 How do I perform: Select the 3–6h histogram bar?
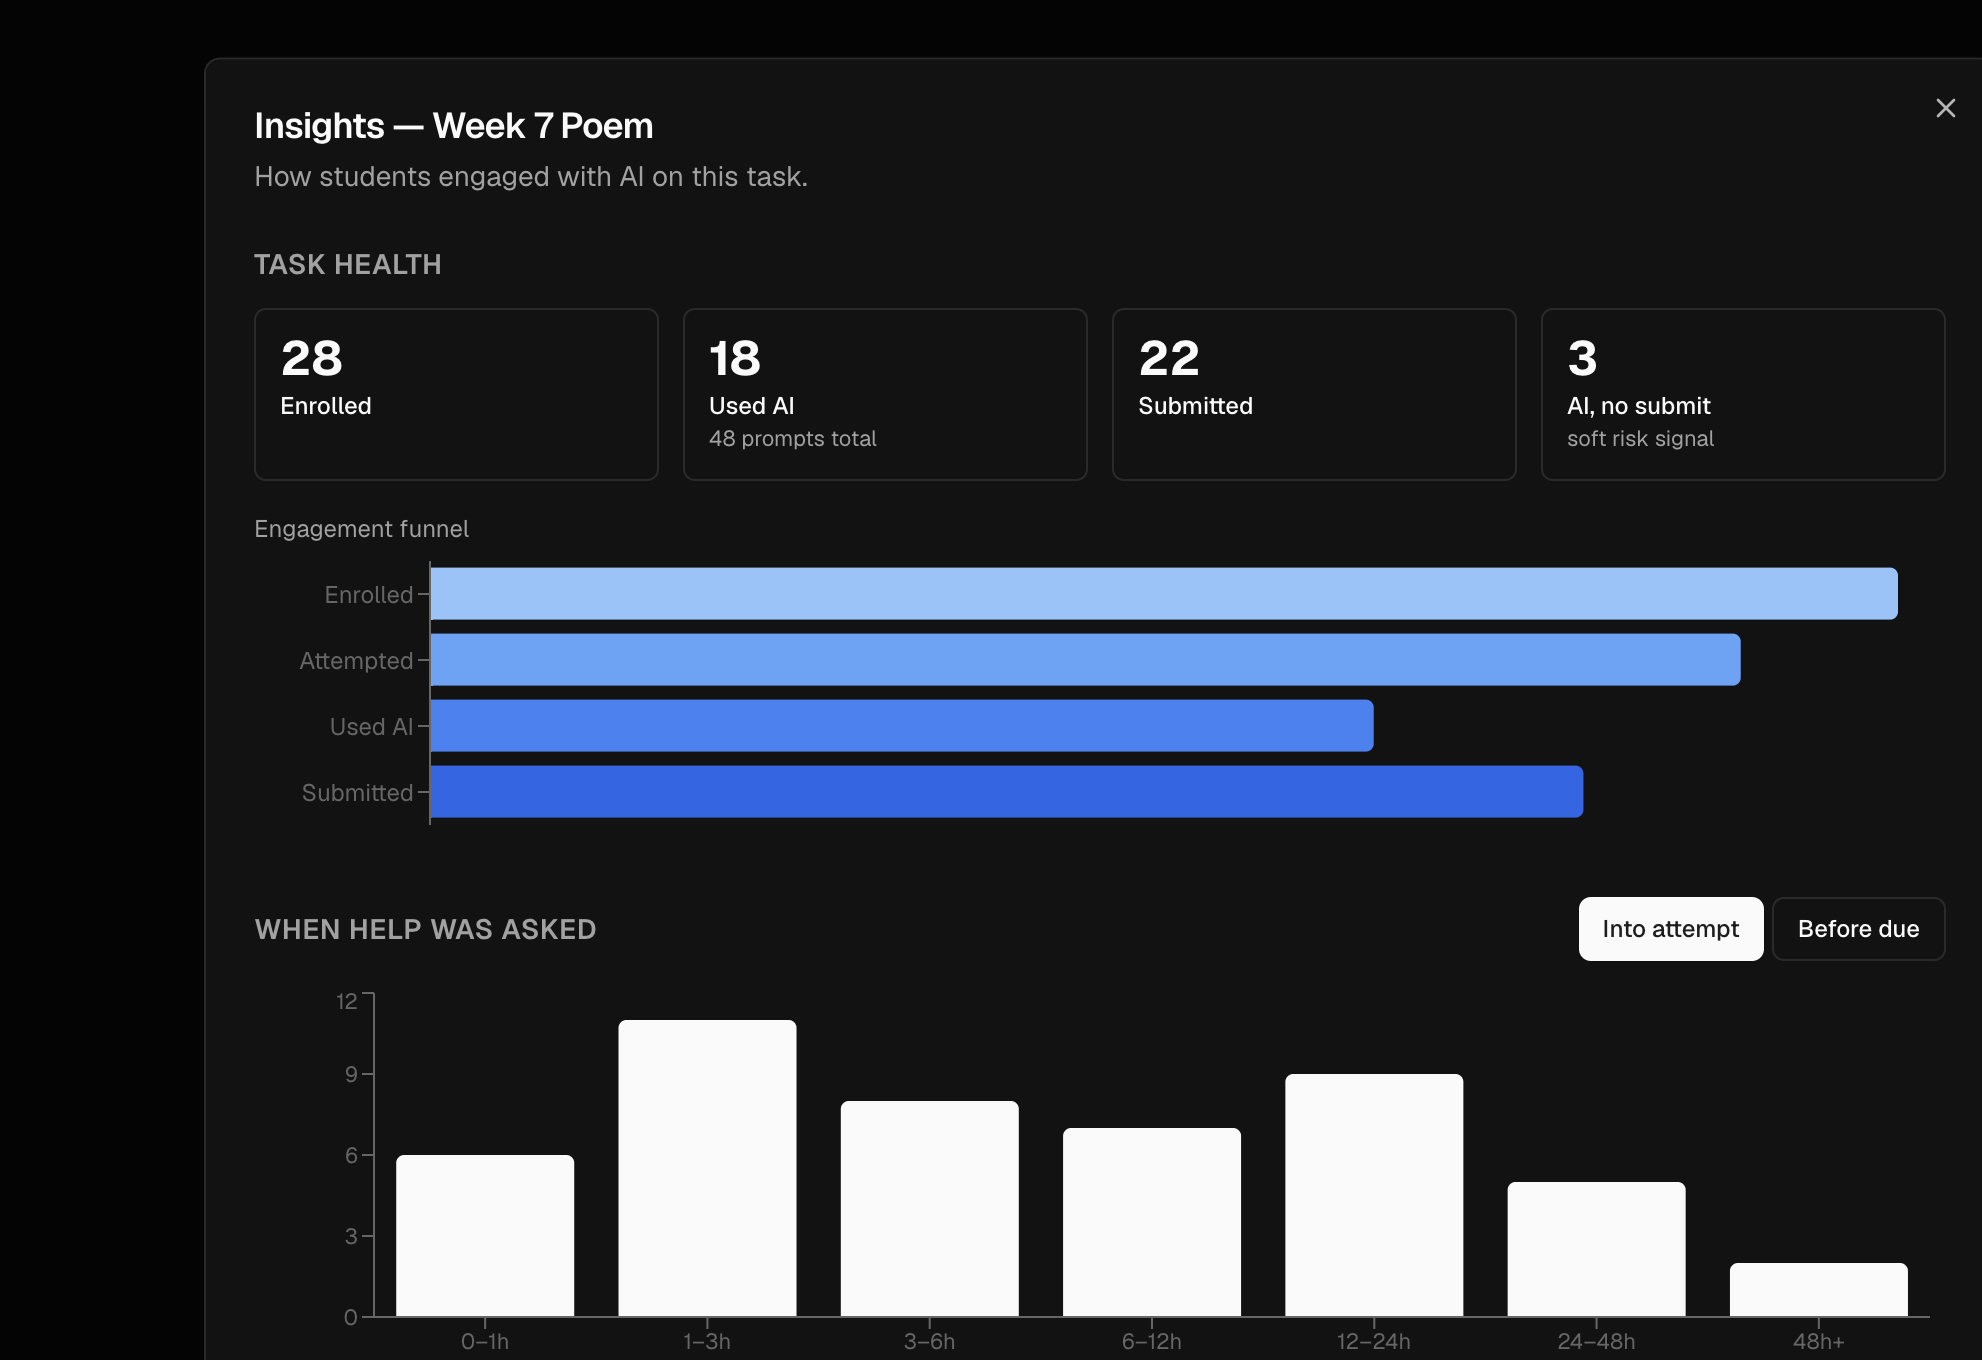(x=929, y=1209)
